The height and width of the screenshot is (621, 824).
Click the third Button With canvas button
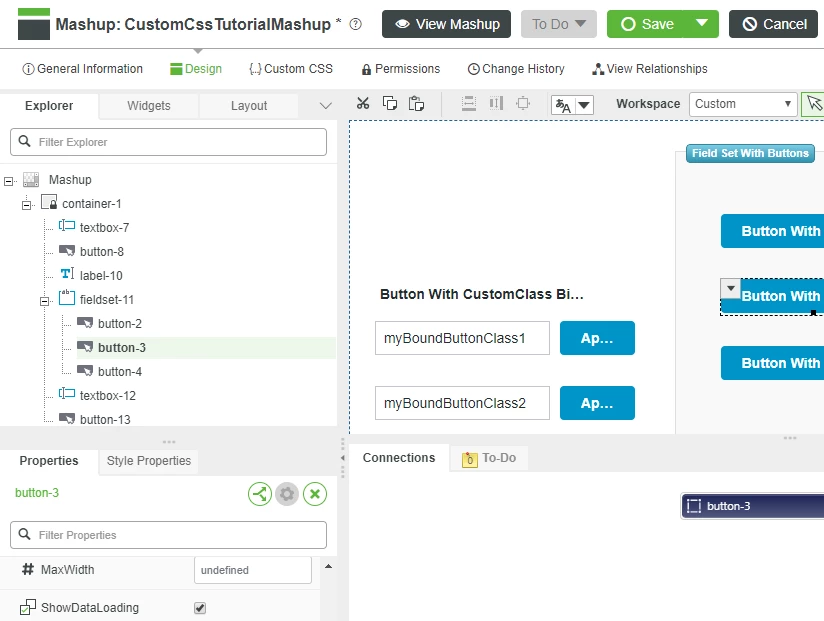(772, 363)
